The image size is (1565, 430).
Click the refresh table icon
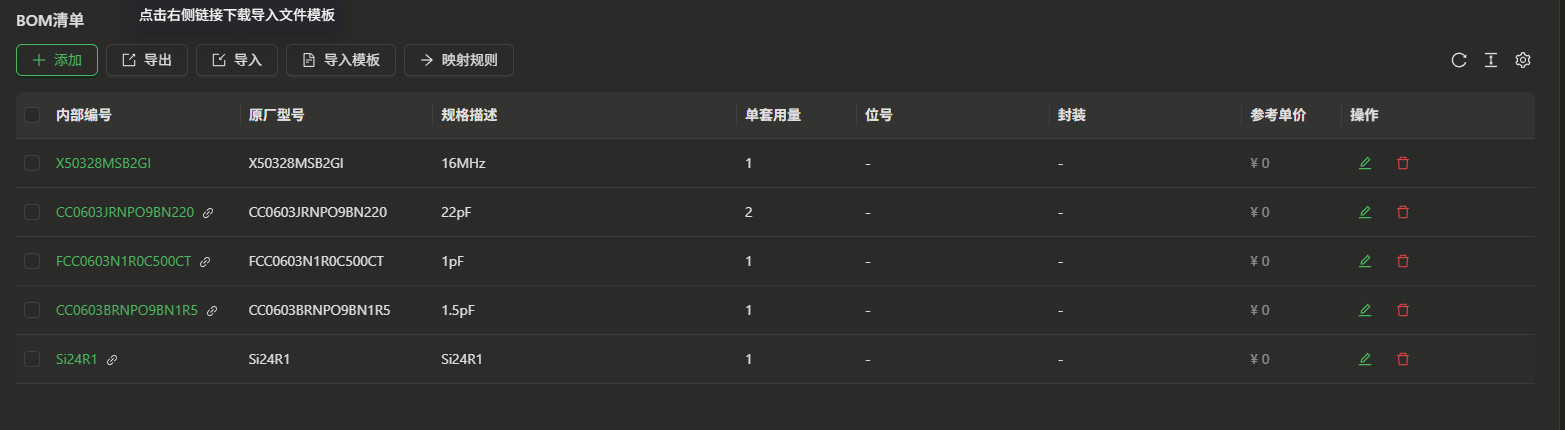click(x=1459, y=60)
